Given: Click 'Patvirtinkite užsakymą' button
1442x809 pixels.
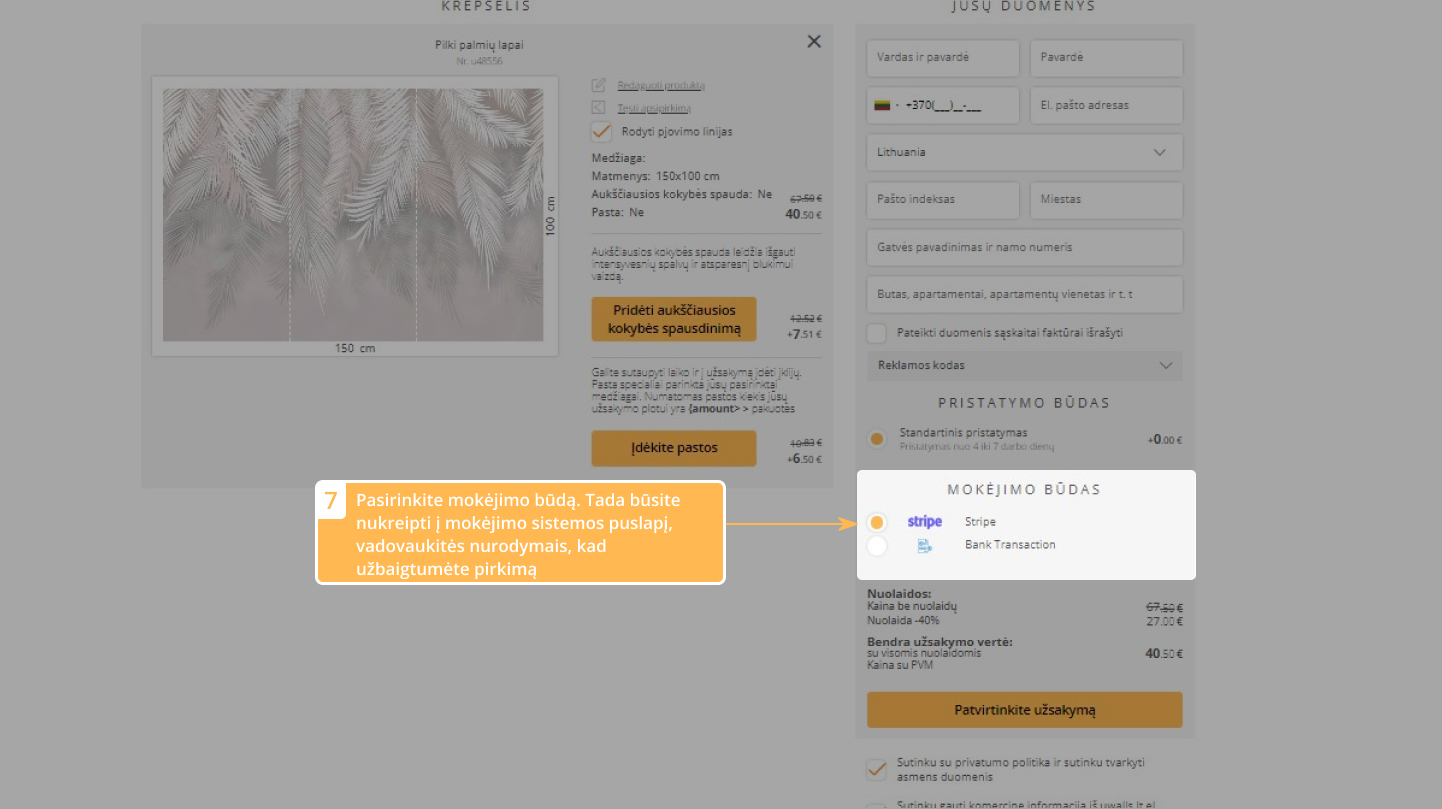Looking at the screenshot, I should coord(1024,710).
